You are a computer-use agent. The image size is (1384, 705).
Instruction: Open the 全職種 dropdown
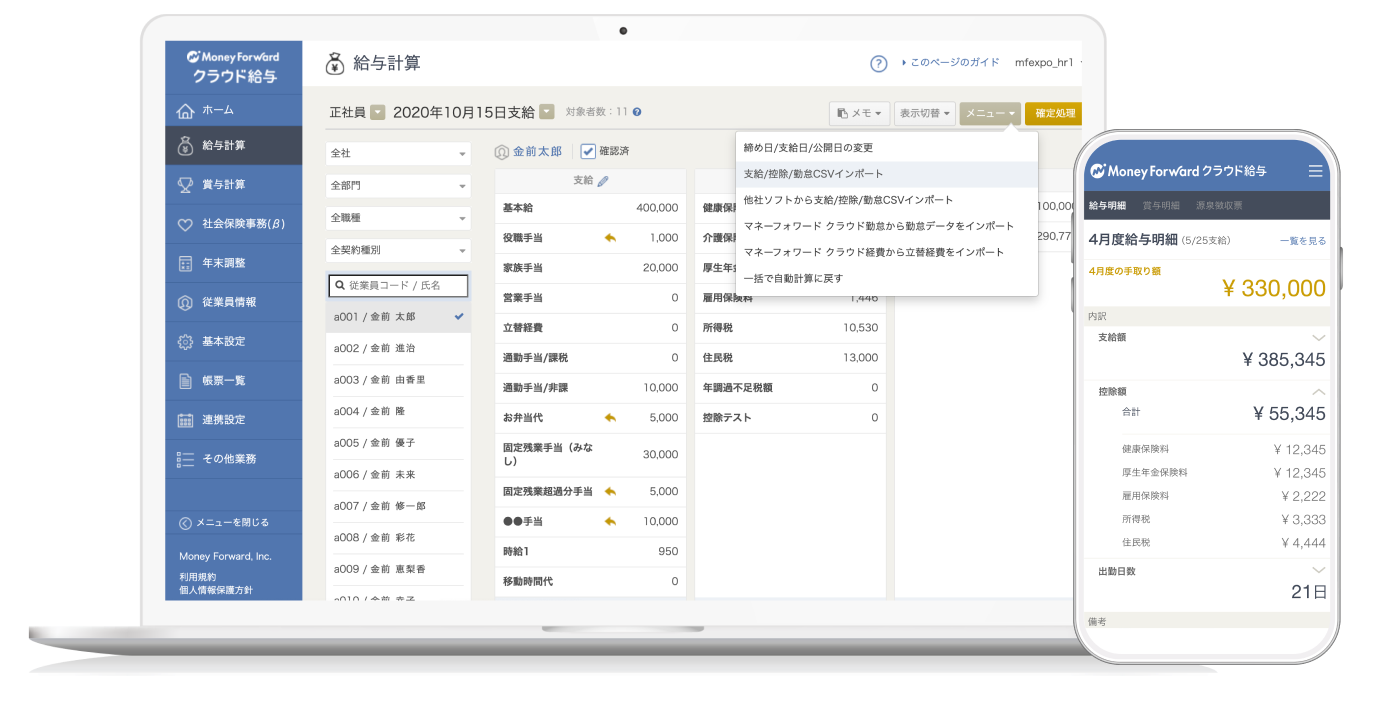398,218
